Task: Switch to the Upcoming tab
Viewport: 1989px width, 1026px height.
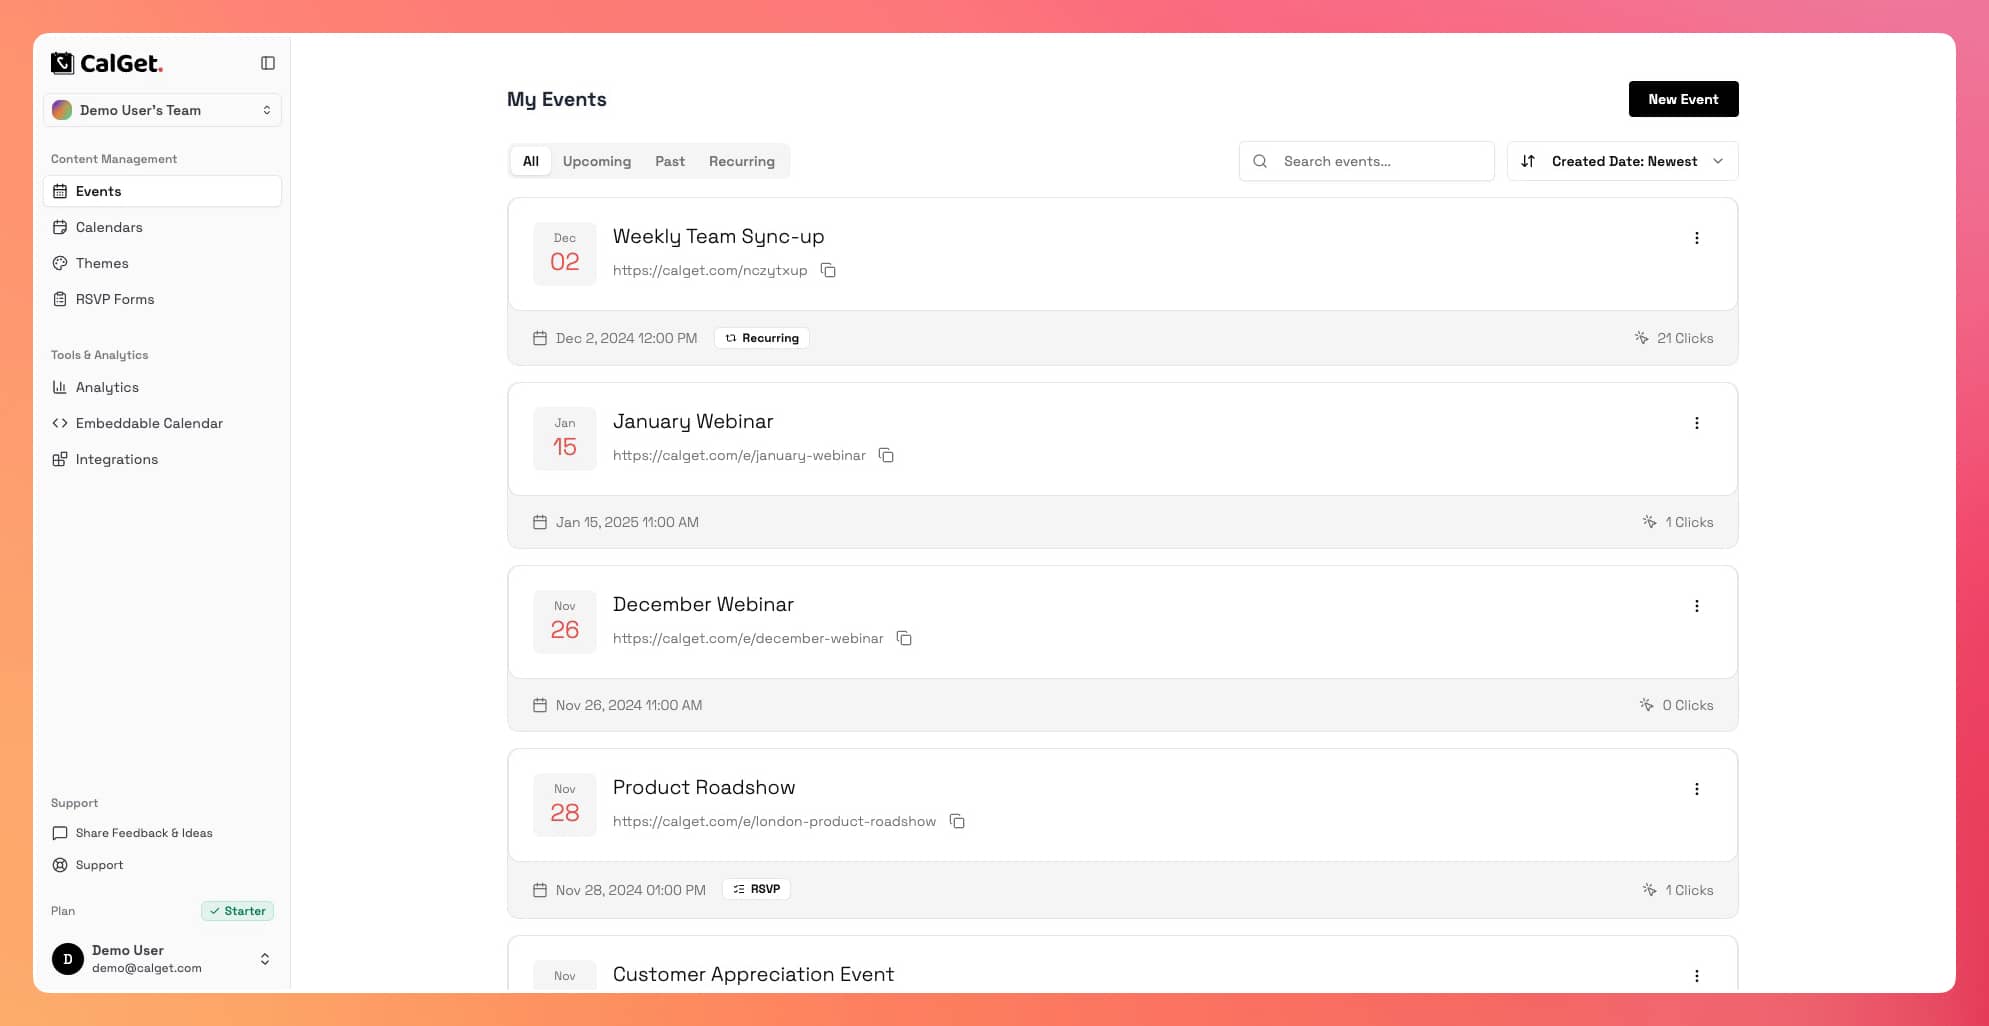Action: (596, 161)
